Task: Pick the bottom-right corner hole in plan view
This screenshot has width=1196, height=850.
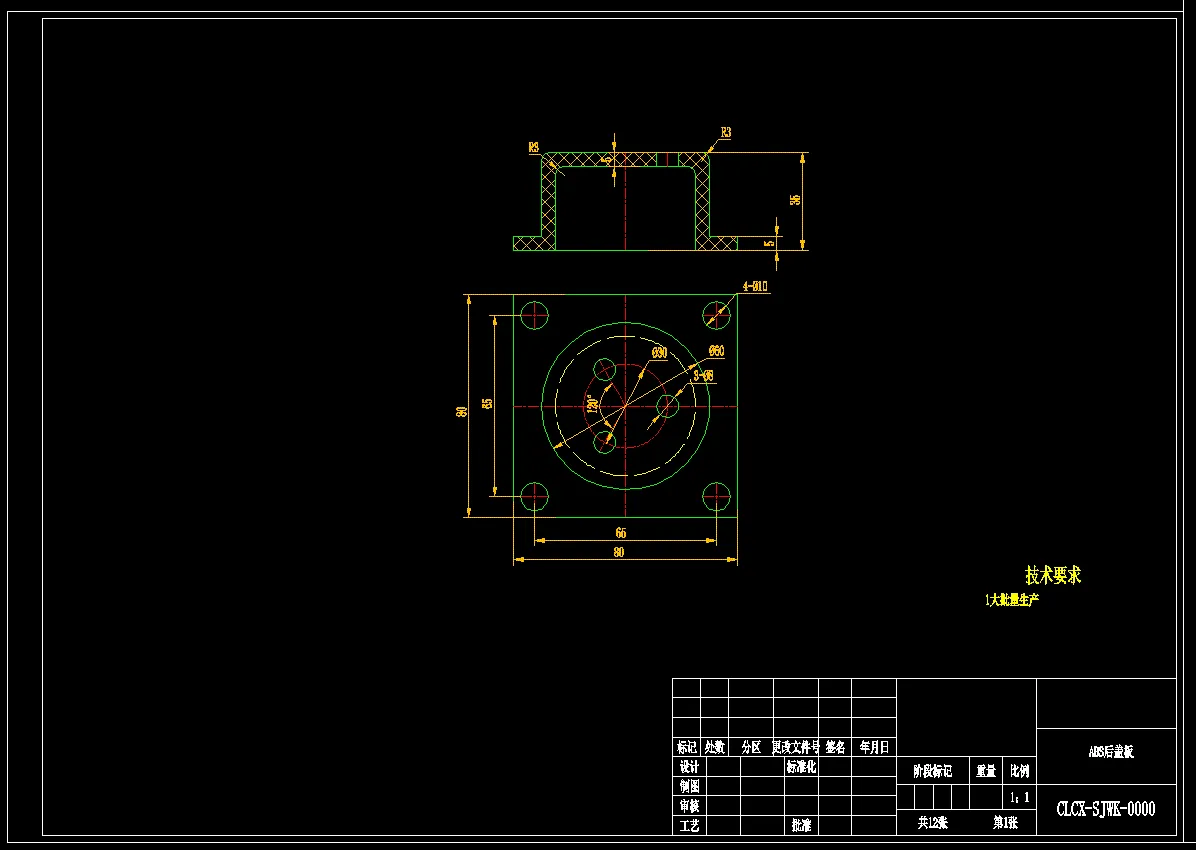Action: click(x=716, y=497)
